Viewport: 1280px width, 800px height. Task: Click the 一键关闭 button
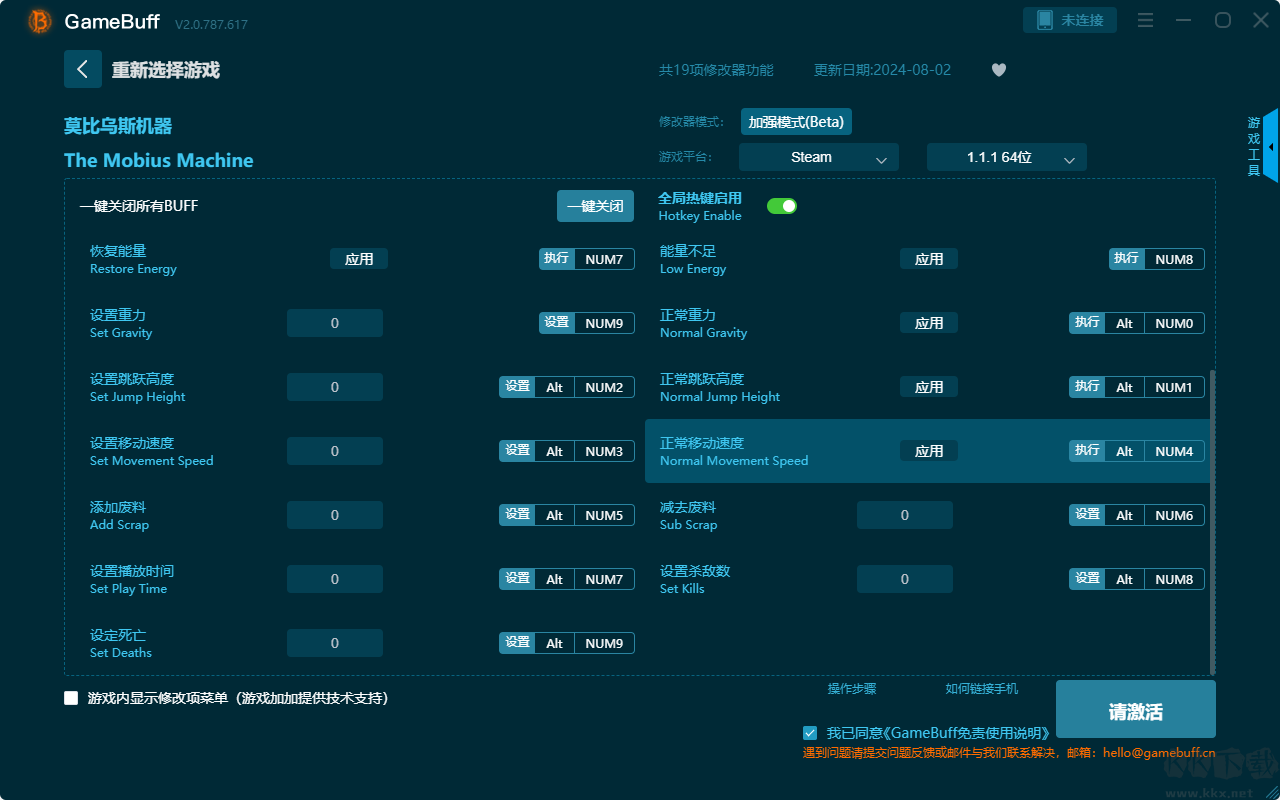pyautogui.click(x=596, y=206)
